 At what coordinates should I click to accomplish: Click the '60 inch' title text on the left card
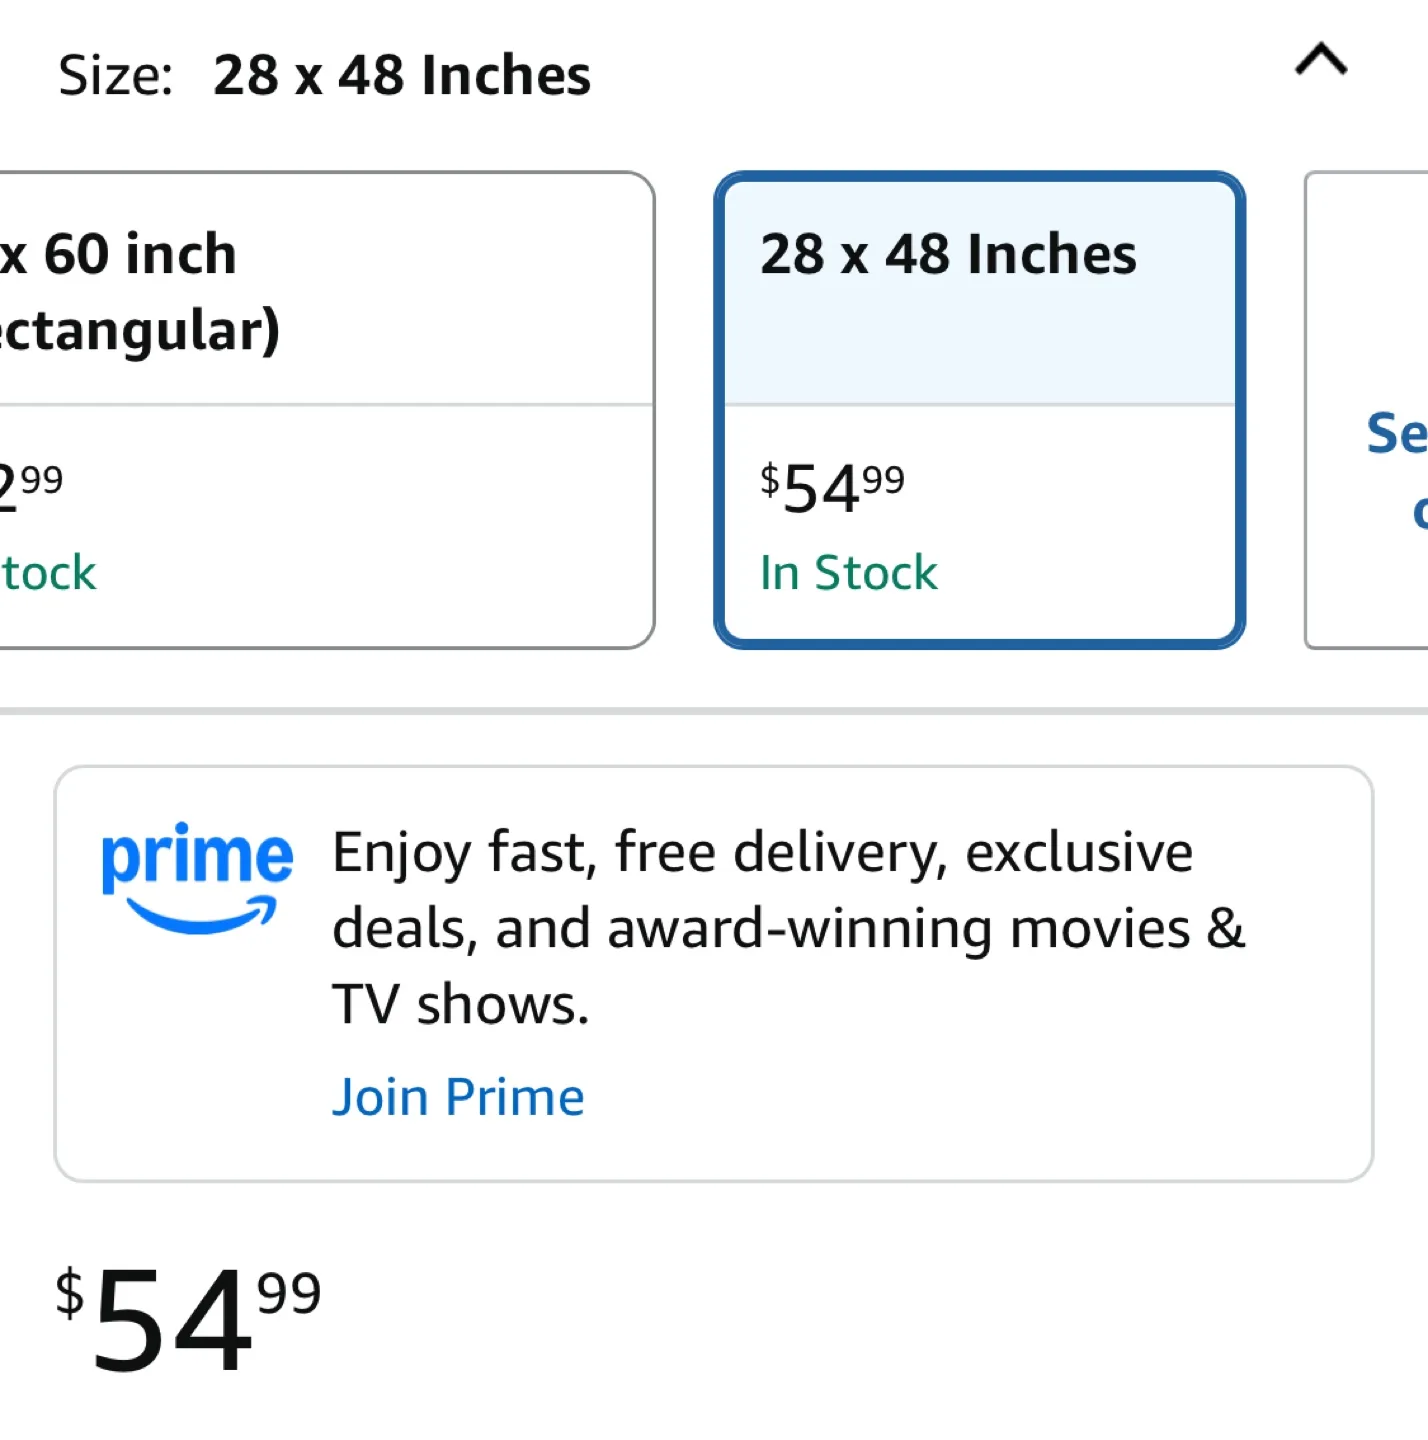point(138,254)
